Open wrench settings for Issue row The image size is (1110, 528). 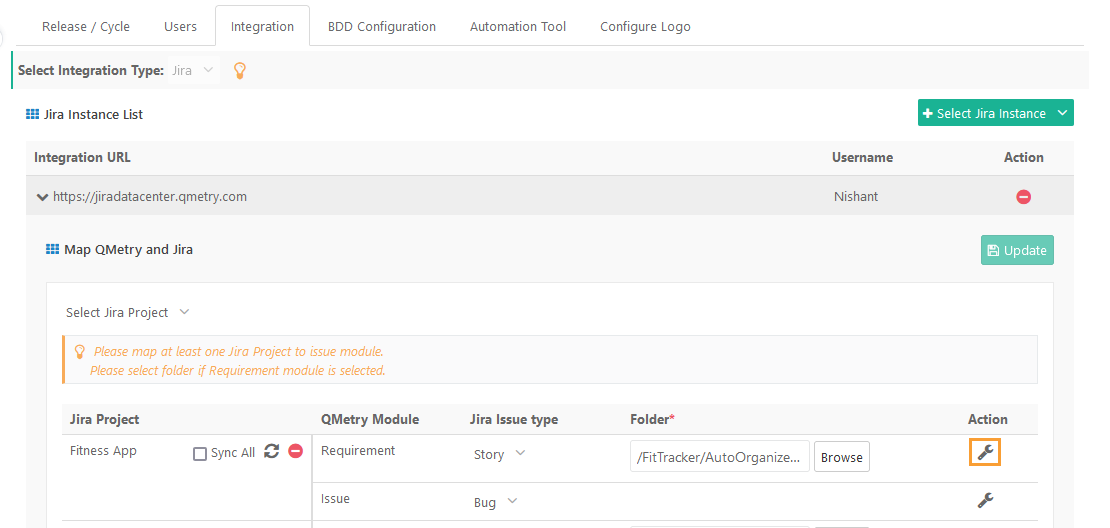(x=985, y=501)
